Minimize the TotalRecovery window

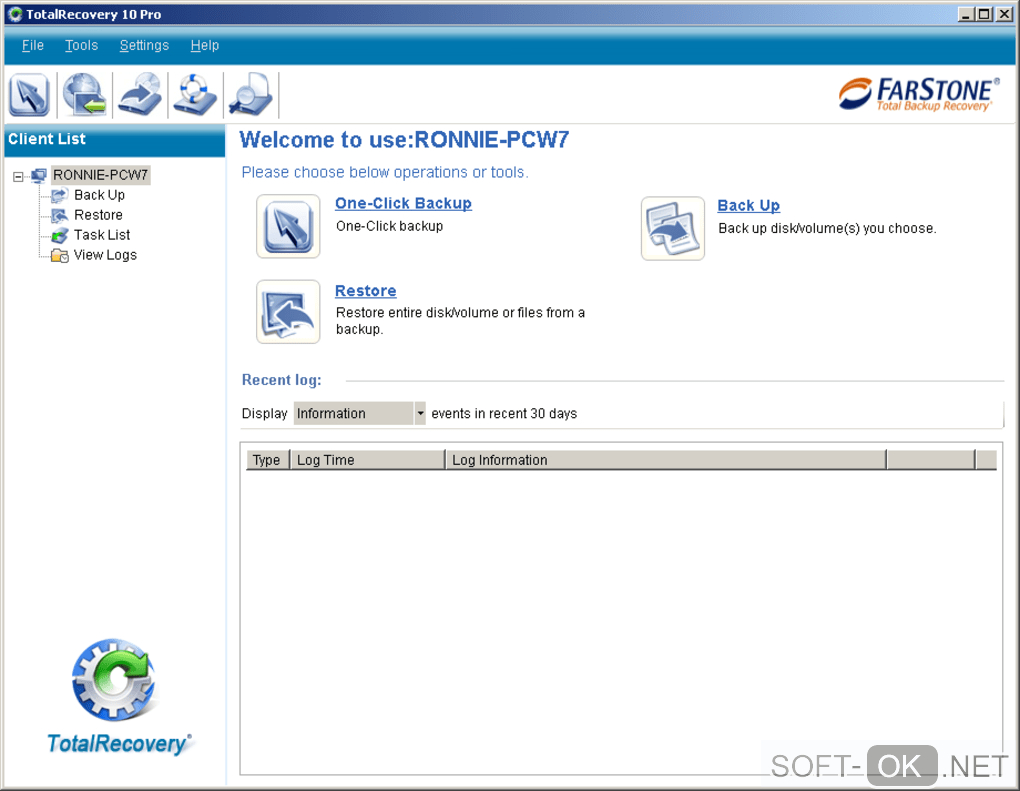(x=966, y=14)
